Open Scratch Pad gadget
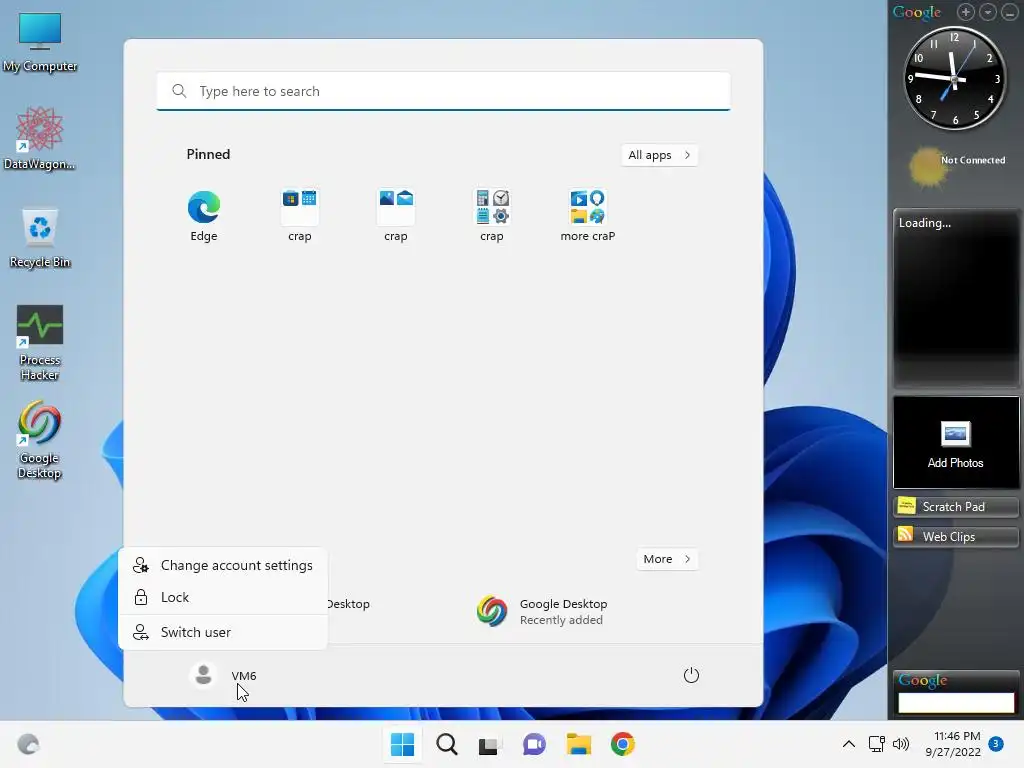Viewport: 1024px width, 768px height. pos(955,506)
